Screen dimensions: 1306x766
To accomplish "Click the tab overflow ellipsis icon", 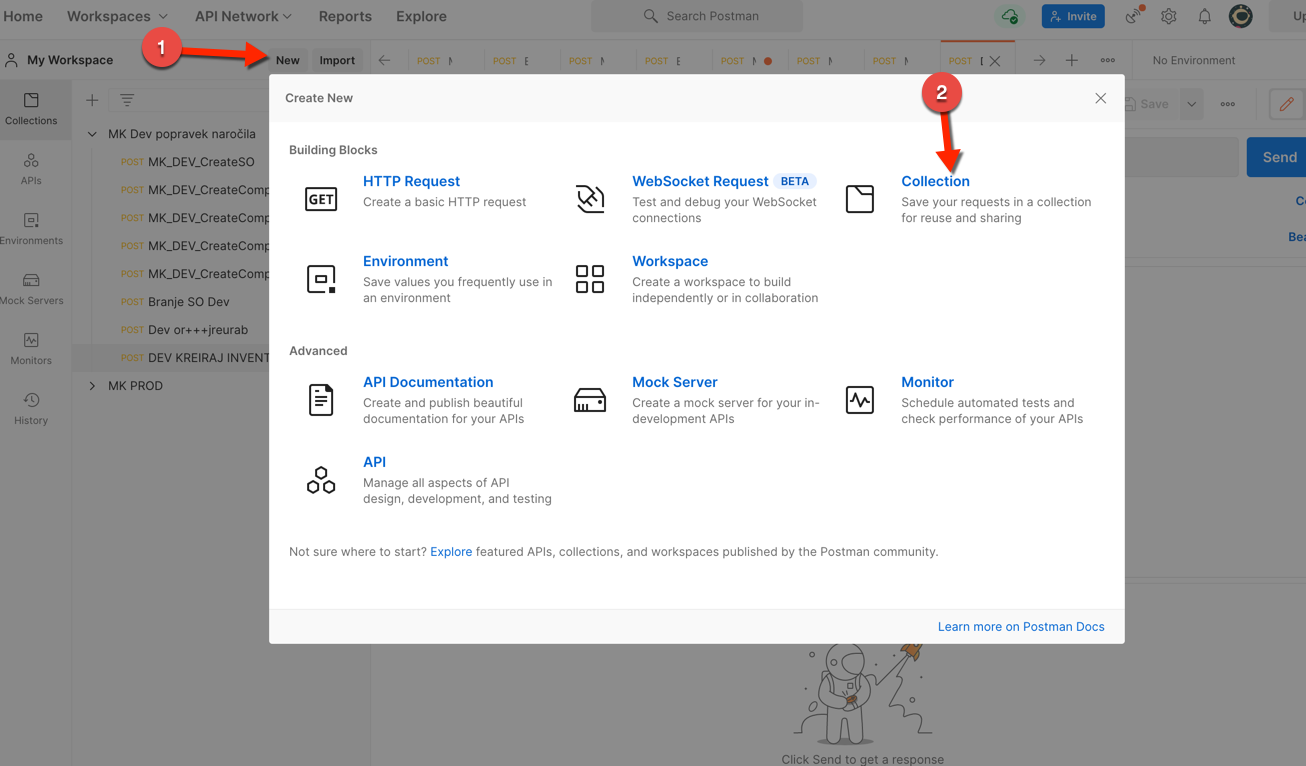I will (1108, 60).
